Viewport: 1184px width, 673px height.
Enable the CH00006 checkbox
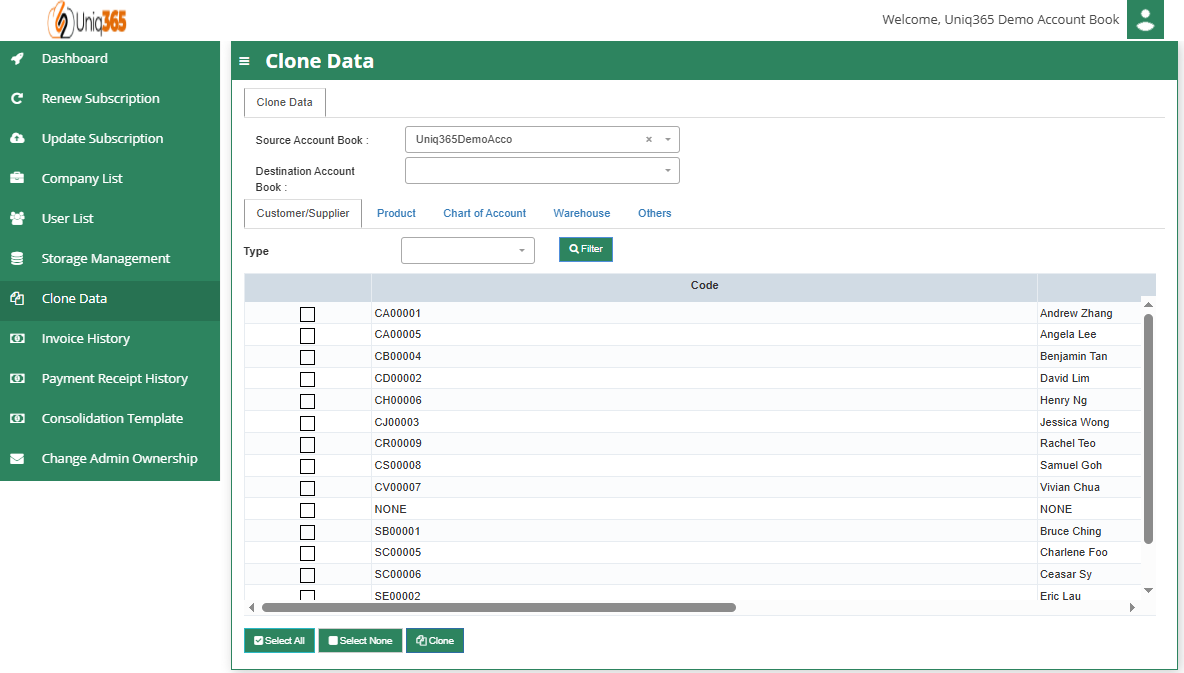click(307, 401)
